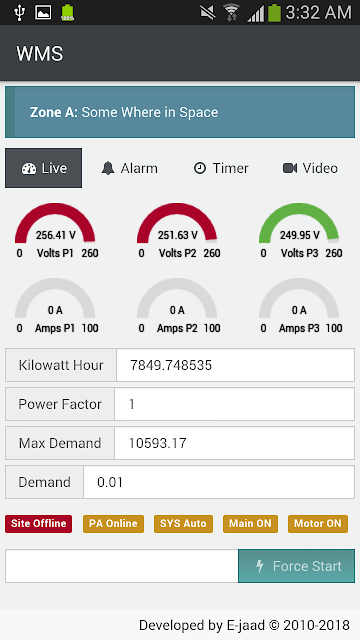Image resolution: width=360 pixels, height=640 pixels.
Task: Tap the Volts P2 gauge
Action: tap(177, 231)
